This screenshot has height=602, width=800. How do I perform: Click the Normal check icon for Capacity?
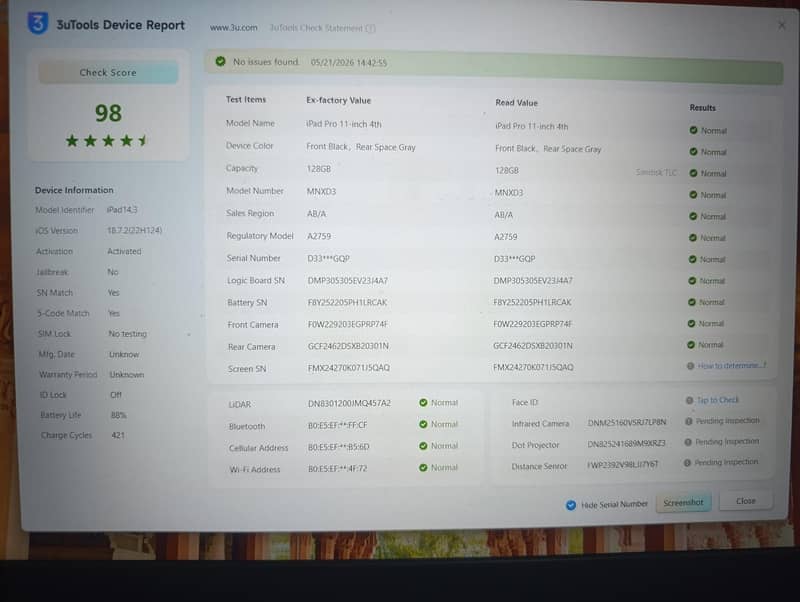tap(693, 173)
